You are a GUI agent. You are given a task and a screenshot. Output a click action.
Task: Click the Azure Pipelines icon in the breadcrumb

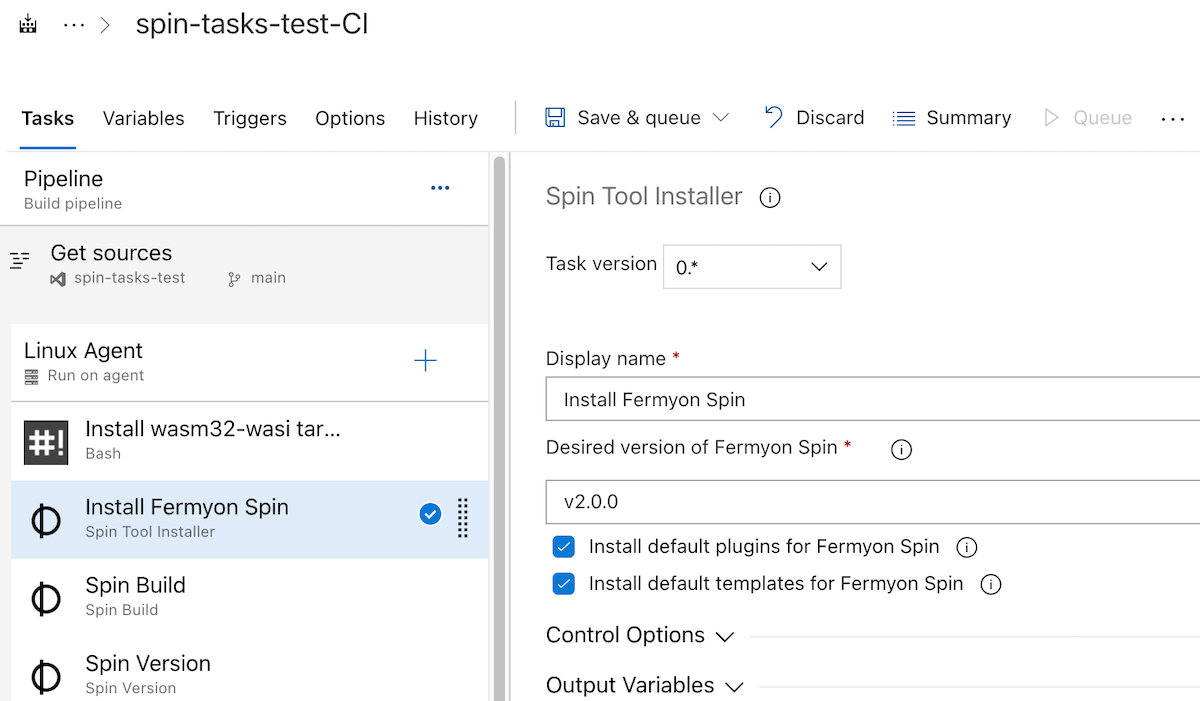[27, 22]
